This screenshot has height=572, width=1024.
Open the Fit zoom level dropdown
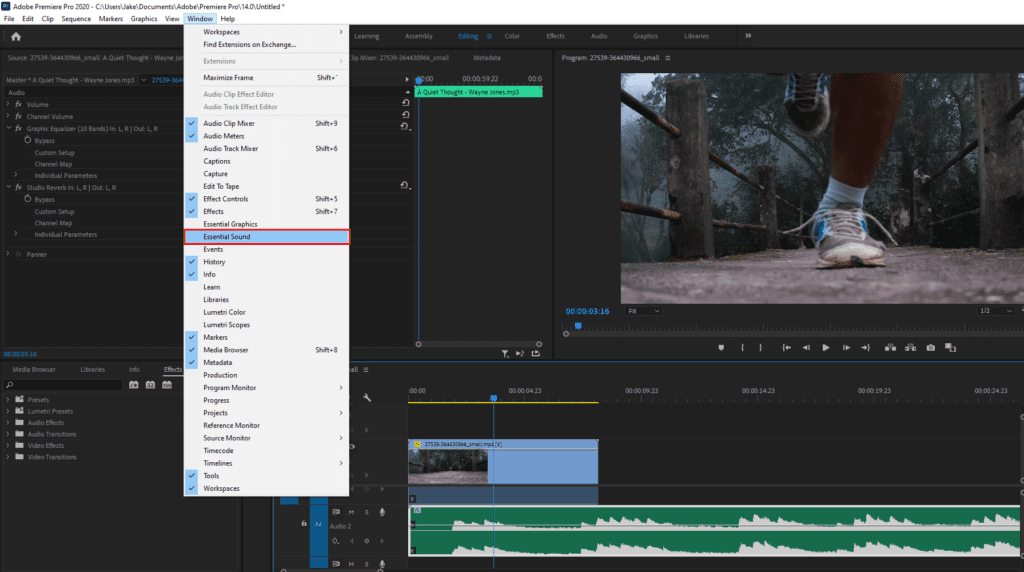[644, 311]
